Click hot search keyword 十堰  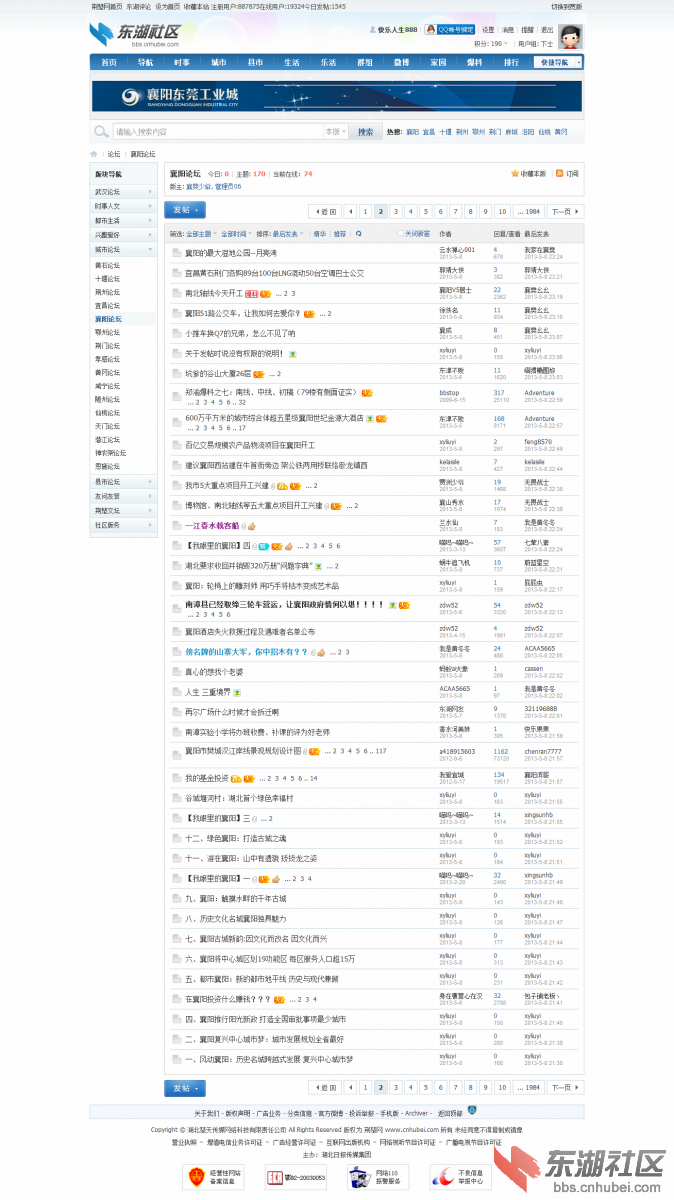pos(445,132)
